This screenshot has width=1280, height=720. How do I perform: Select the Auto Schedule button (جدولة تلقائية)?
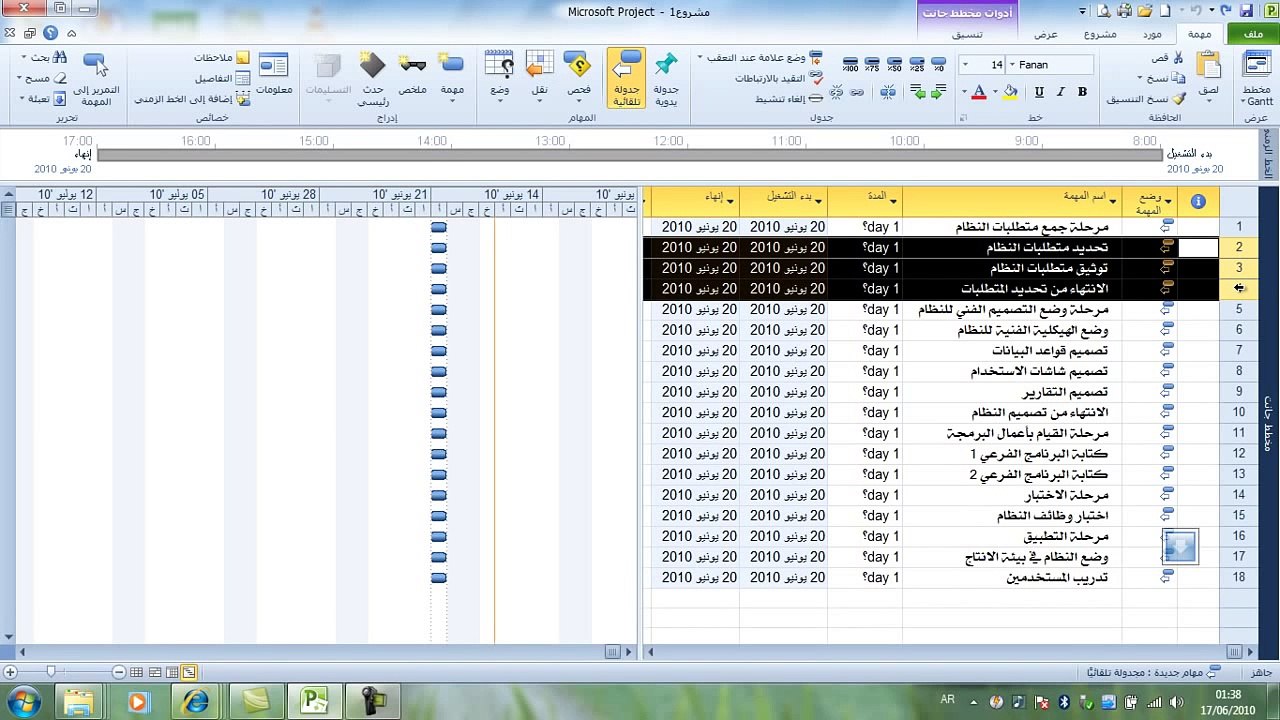coord(626,78)
